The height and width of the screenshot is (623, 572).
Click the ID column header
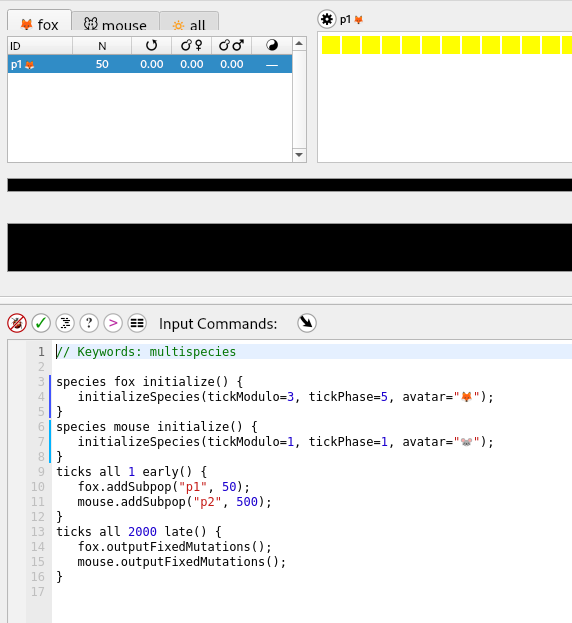click(x=40, y=46)
